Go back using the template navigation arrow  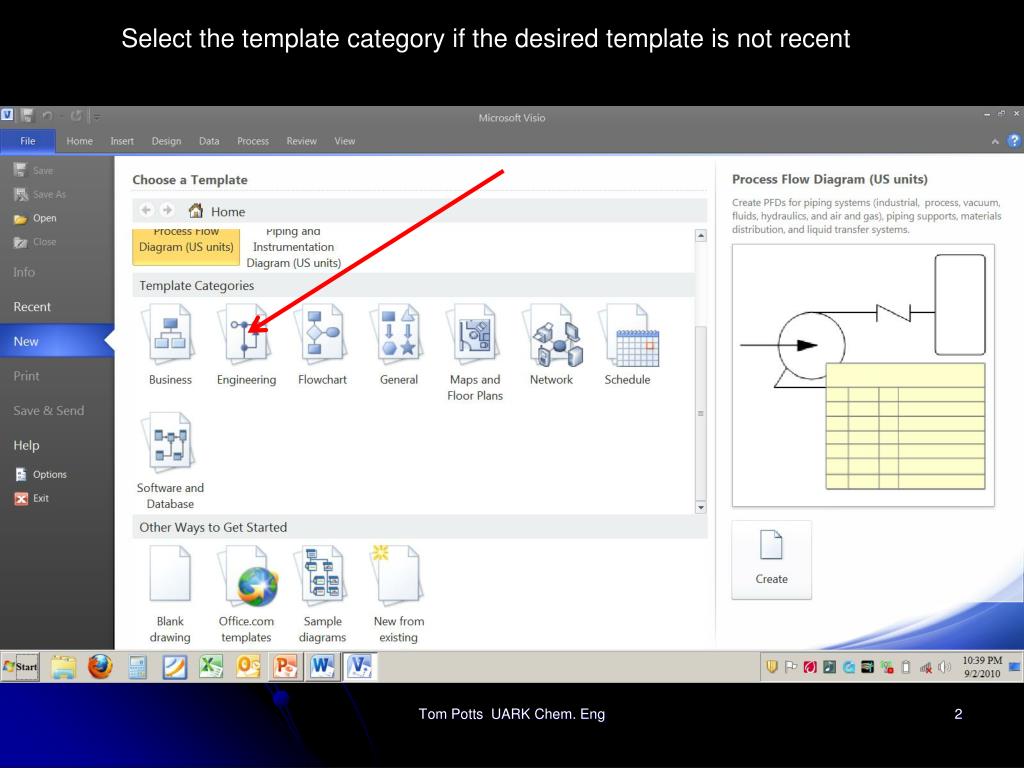click(x=146, y=210)
